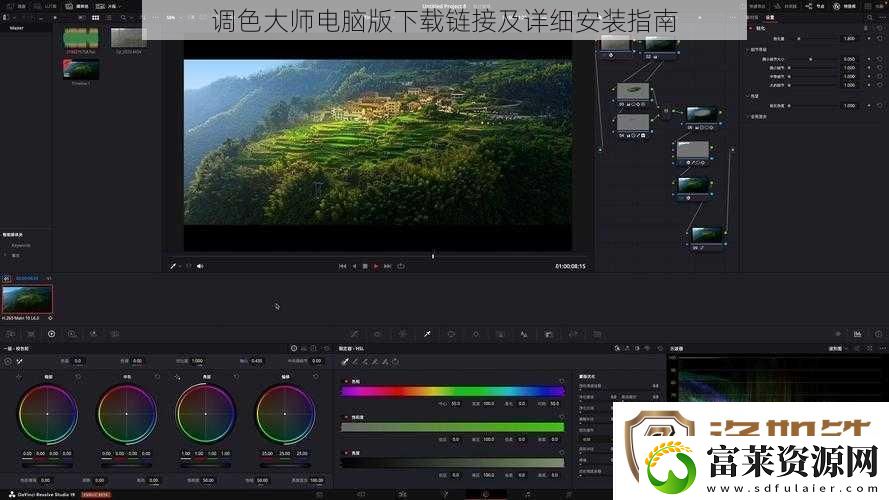This screenshot has width=889, height=500.
Task: Click the saturation range bar
Action: click(x=452, y=427)
